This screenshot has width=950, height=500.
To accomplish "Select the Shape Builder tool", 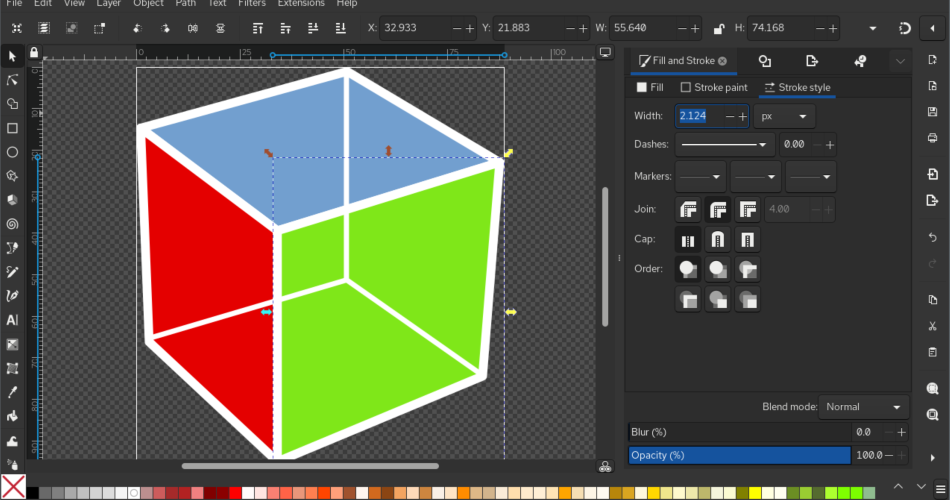I will (x=12, y=104).
